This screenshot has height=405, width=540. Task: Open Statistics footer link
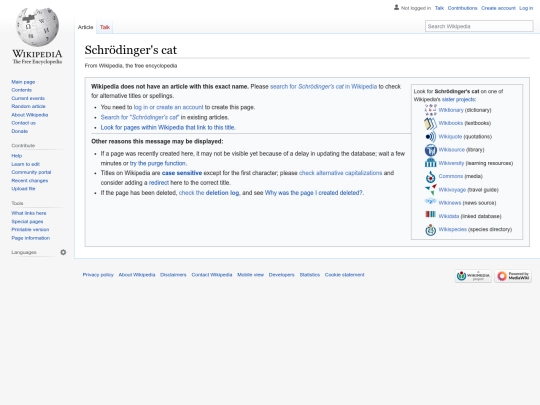[x=310, y=275]
